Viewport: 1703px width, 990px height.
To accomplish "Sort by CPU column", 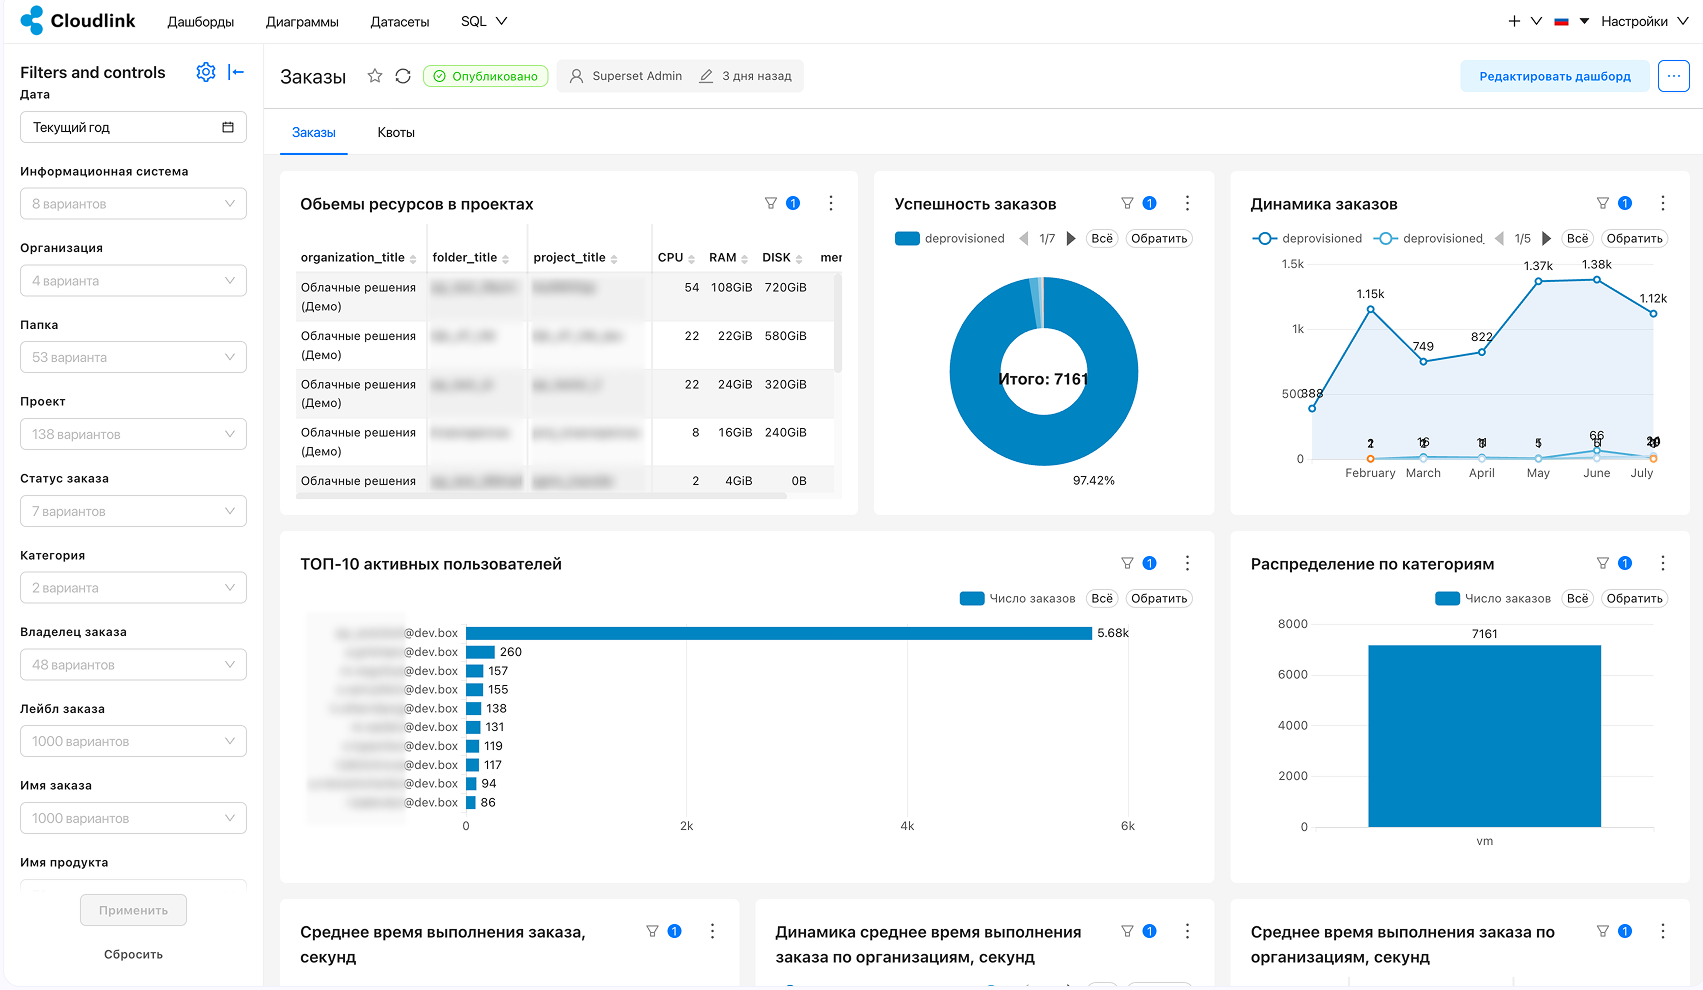I will pos(676,257).
